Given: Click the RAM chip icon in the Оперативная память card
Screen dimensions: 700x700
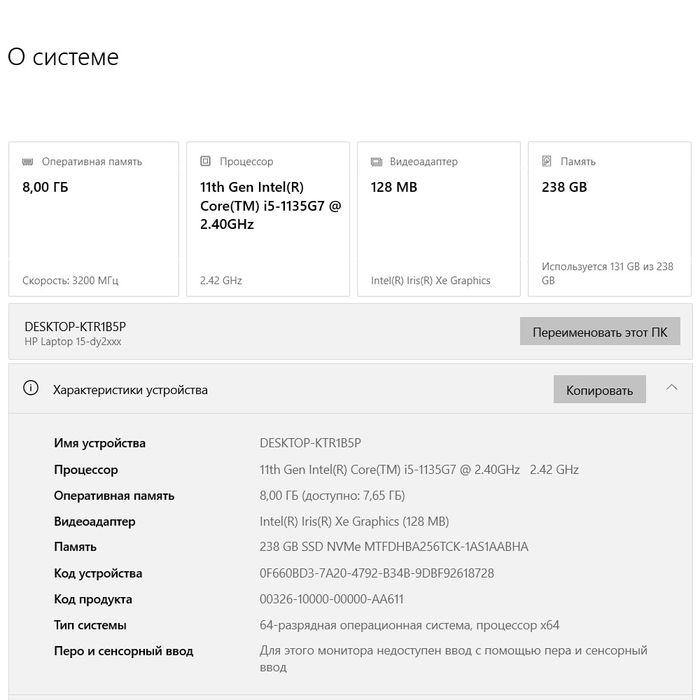Looking at the screenshot, I should pyautogui.click(x=29, y=161).
